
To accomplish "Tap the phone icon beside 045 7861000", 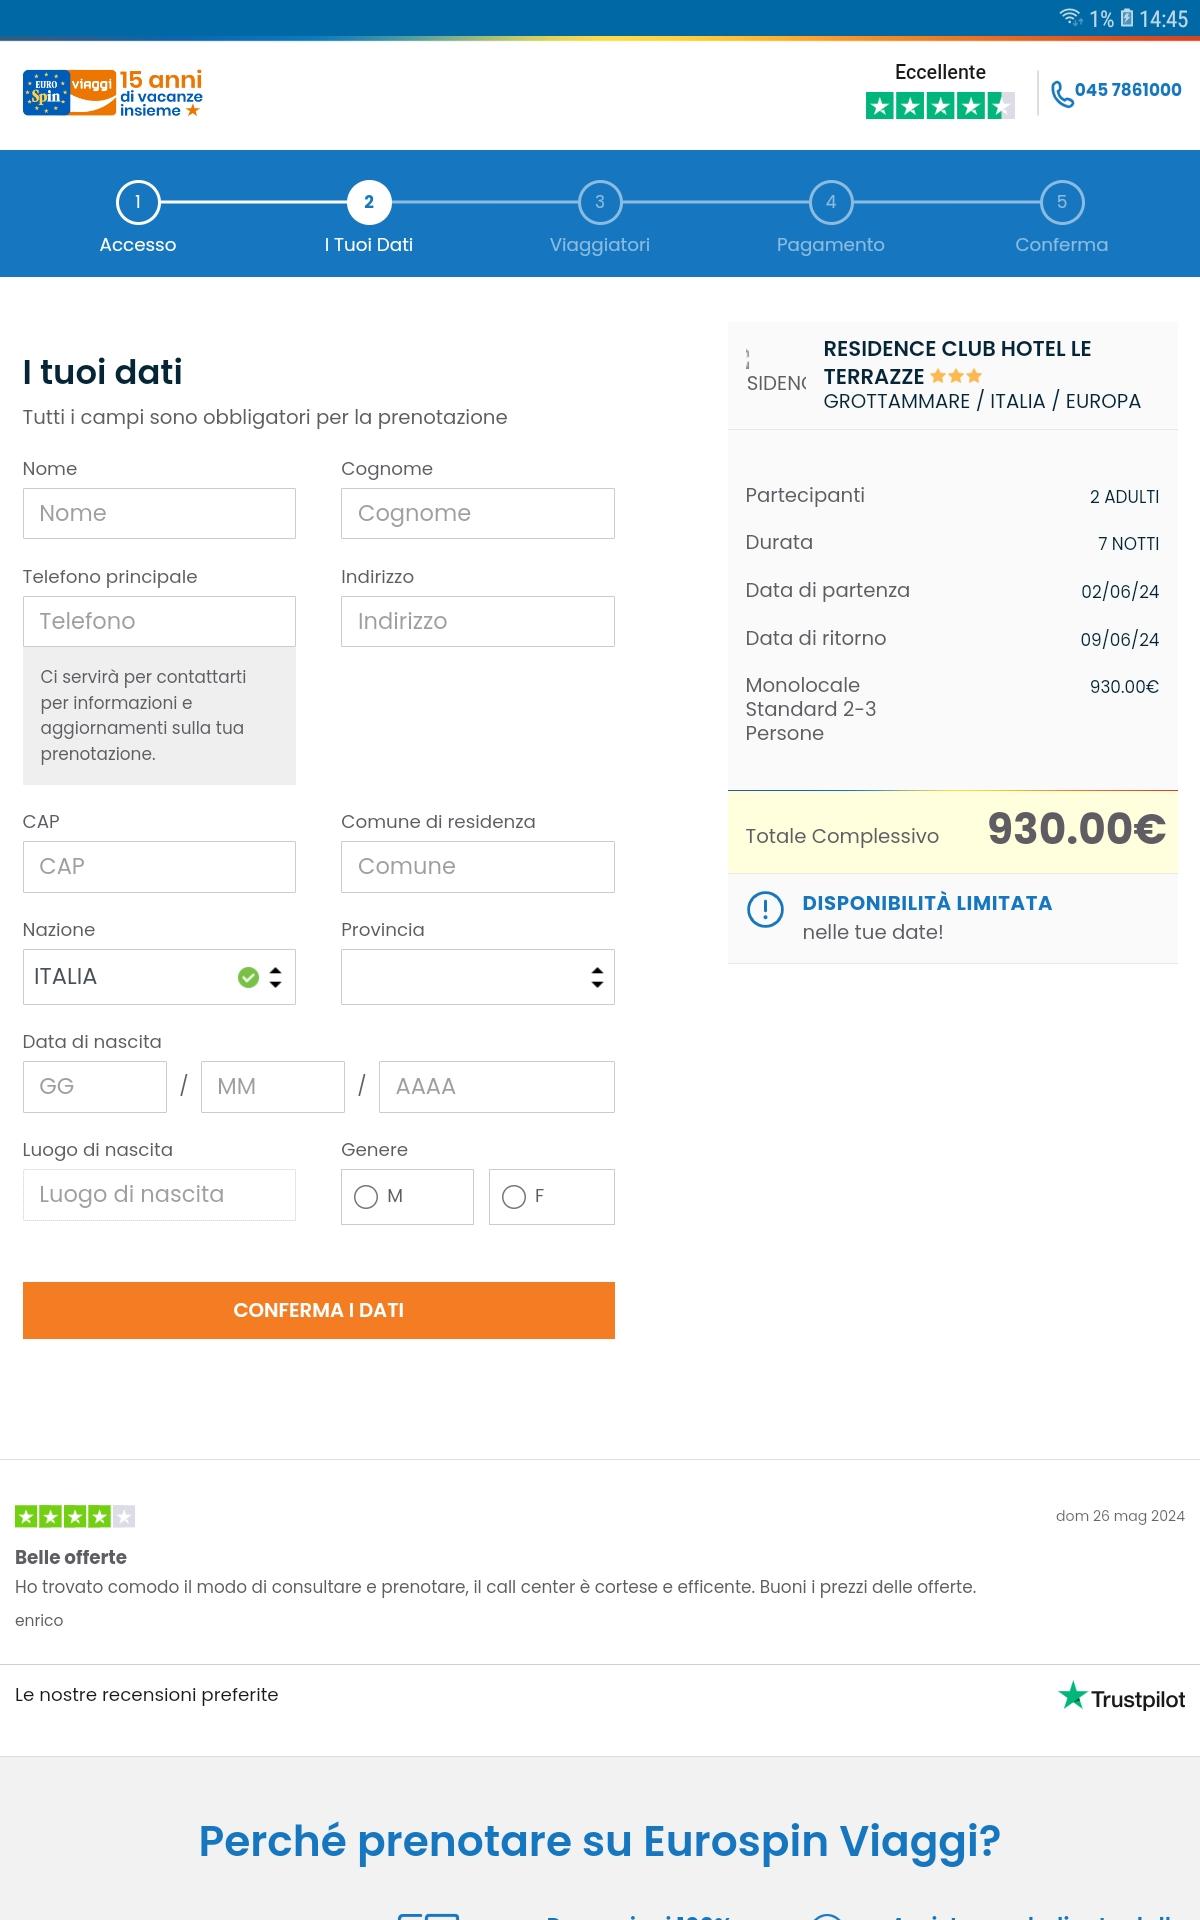I will pyautogui.click(x=1062, y=94).
